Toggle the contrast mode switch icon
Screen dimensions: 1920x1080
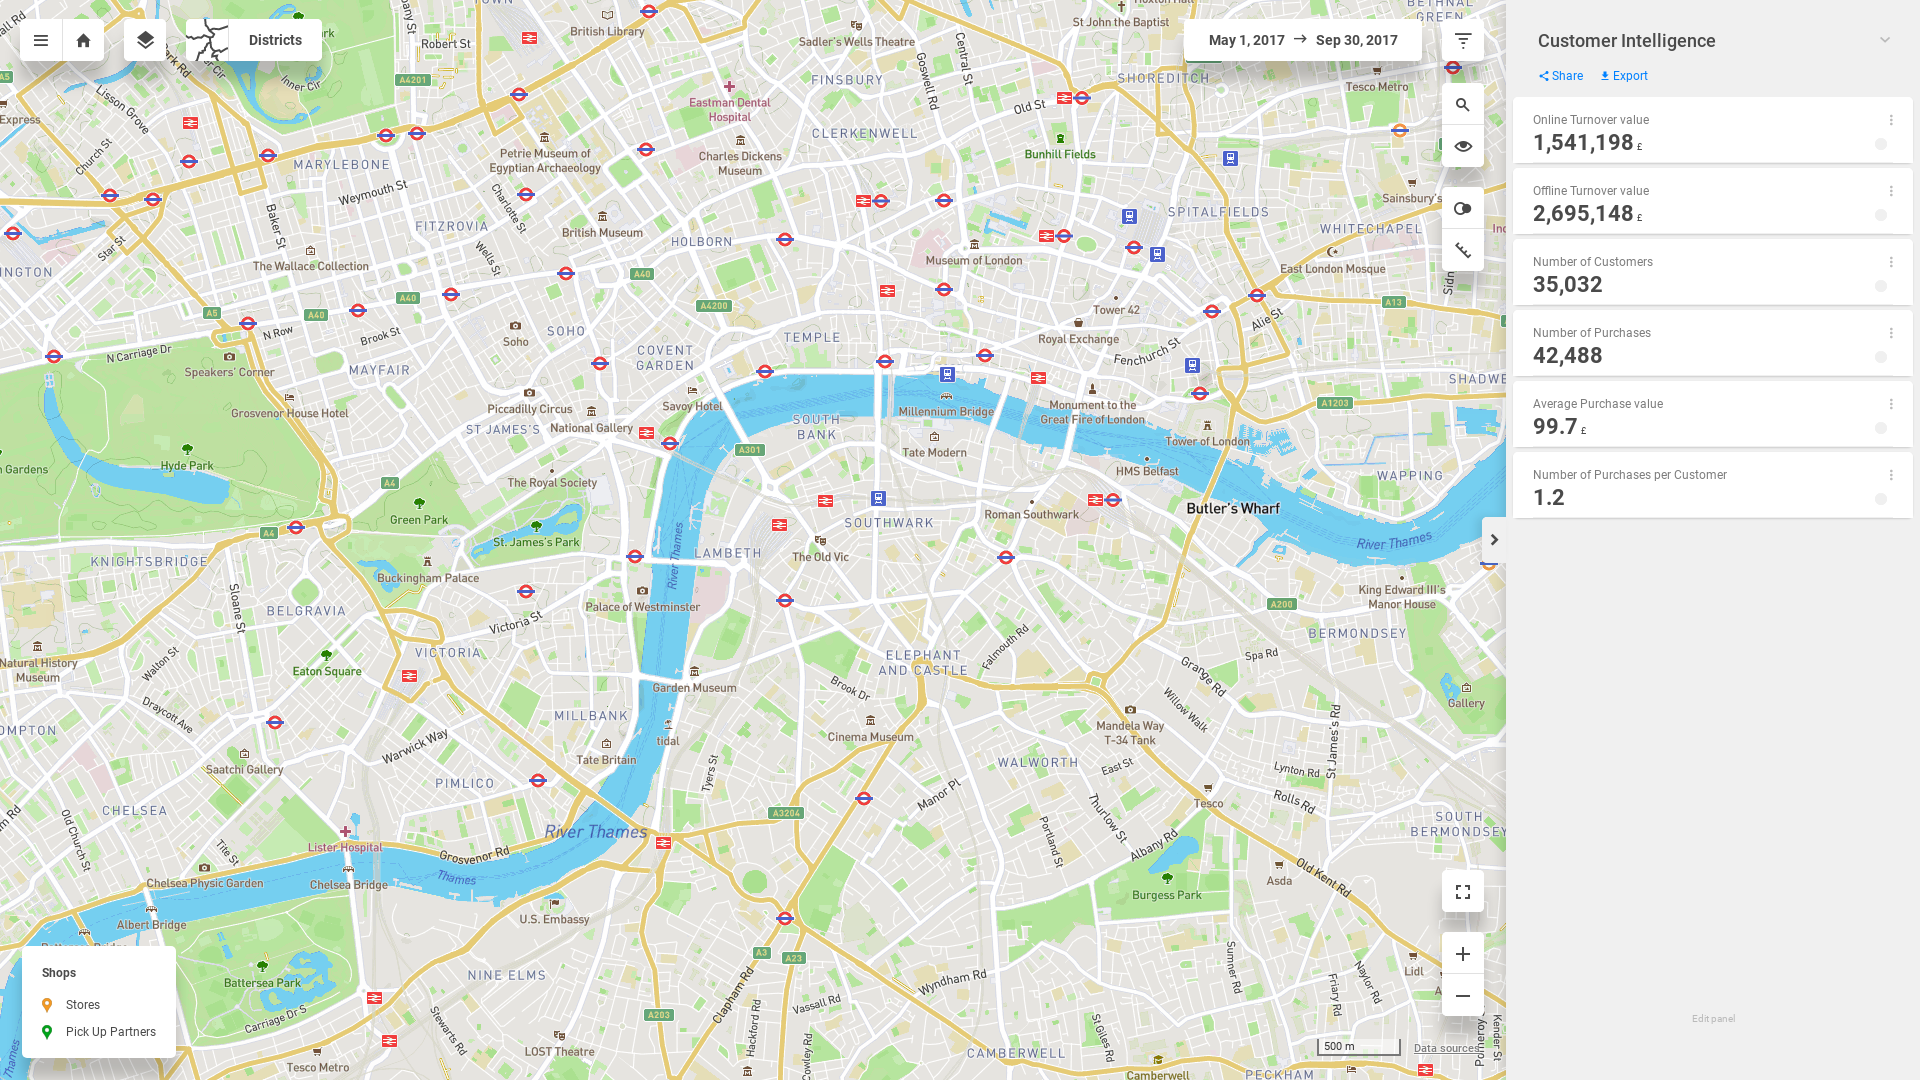[x=1463, y=208]
